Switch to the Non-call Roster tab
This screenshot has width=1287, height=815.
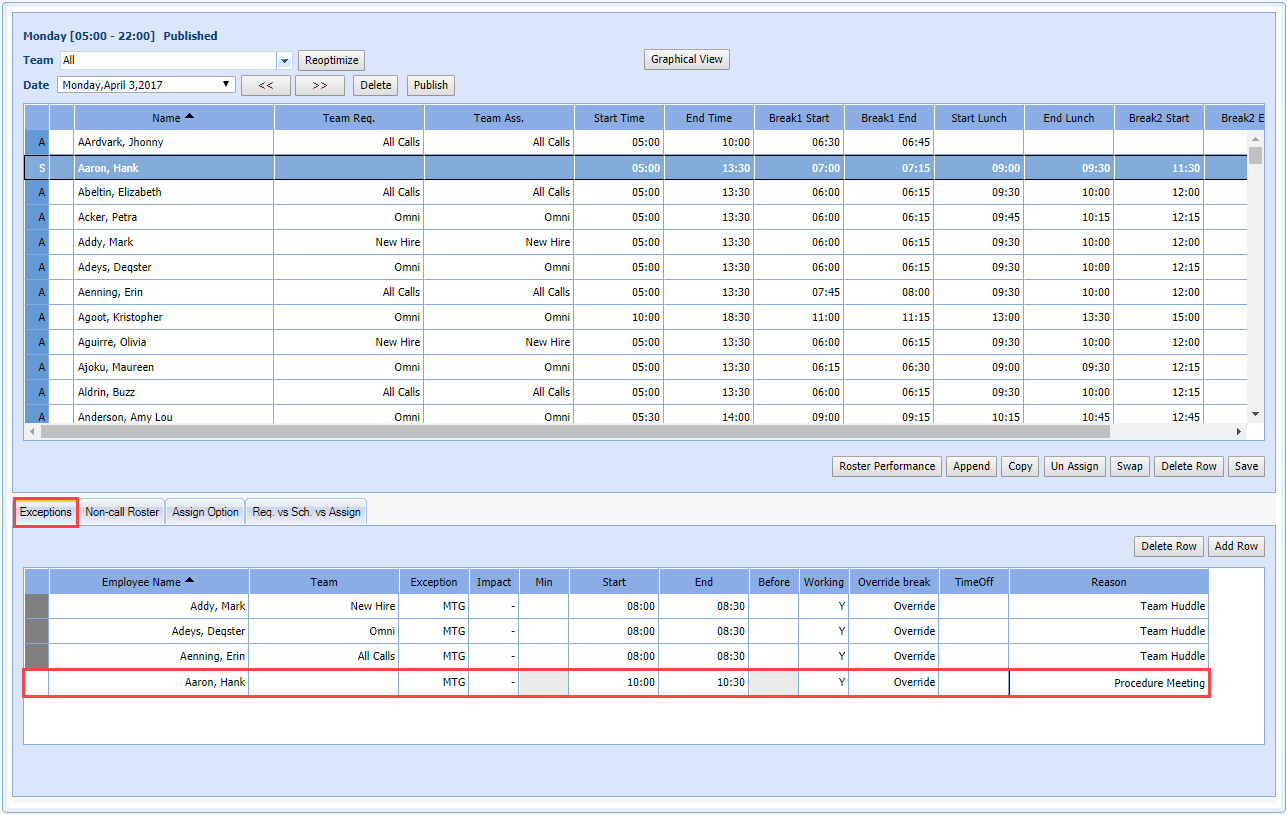pyautogui.click(x=122, y=512)
